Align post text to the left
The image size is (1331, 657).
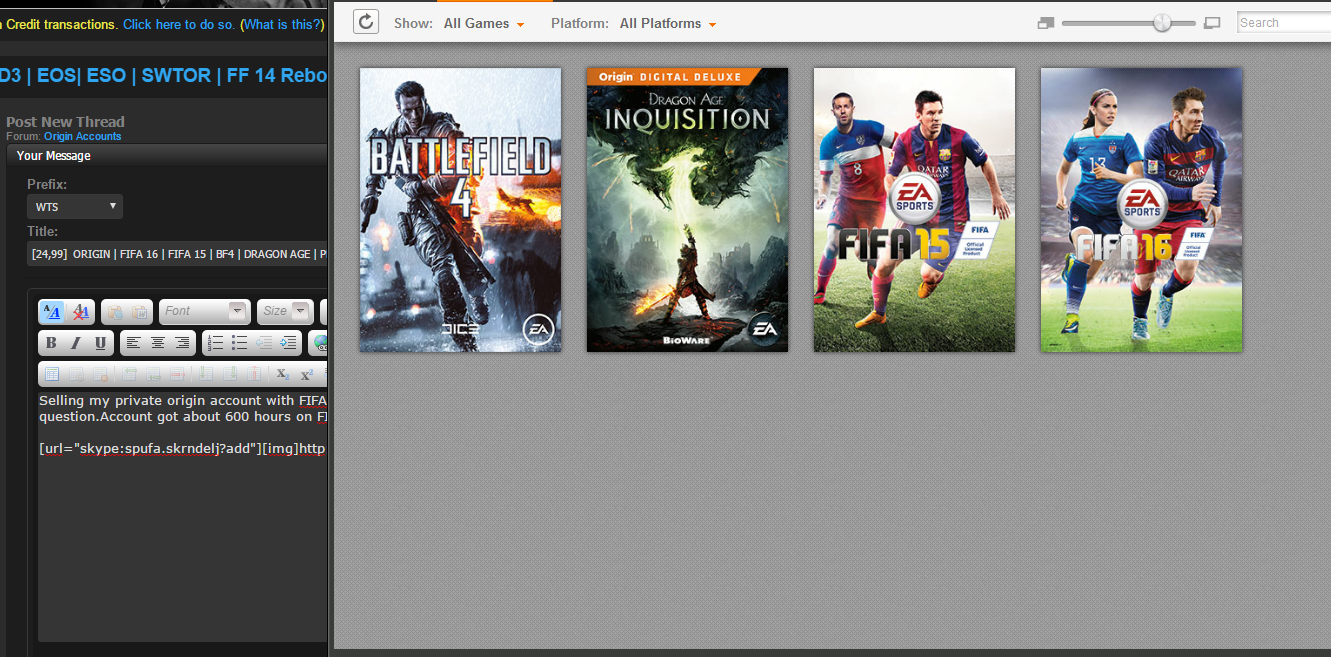click(x=134, y=343)
